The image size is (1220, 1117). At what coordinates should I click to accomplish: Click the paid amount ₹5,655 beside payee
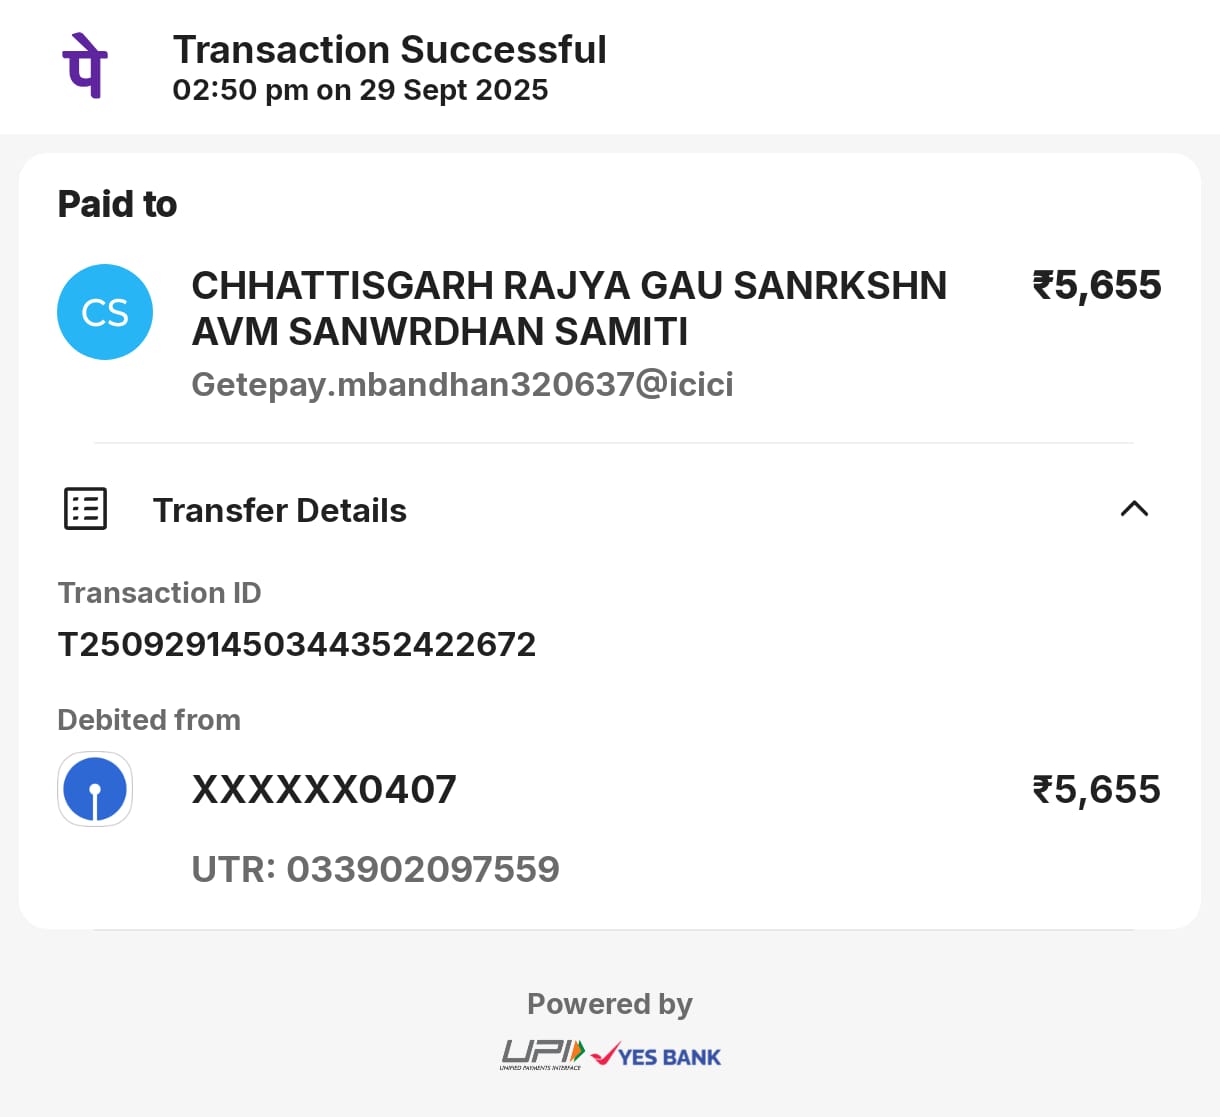click(x=1096, y=285)
